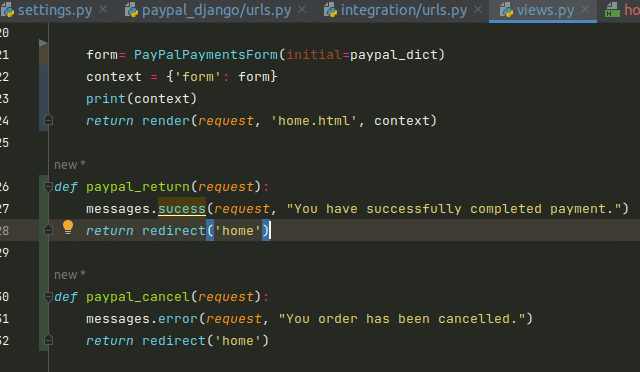Screen dimensions: 640x372
Task: Open the HTML file tab icon at far right
Action: [x=612, y=10]
